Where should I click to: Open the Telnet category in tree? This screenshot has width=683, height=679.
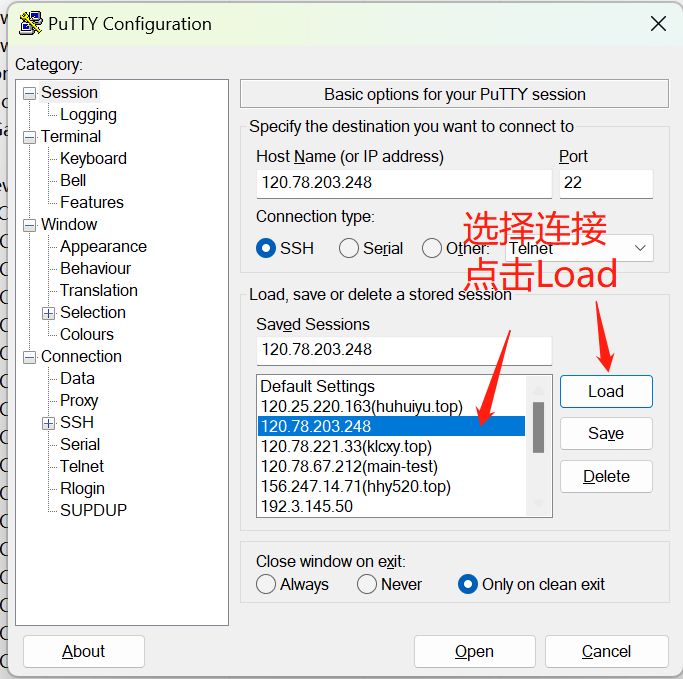tap(82, 466)
